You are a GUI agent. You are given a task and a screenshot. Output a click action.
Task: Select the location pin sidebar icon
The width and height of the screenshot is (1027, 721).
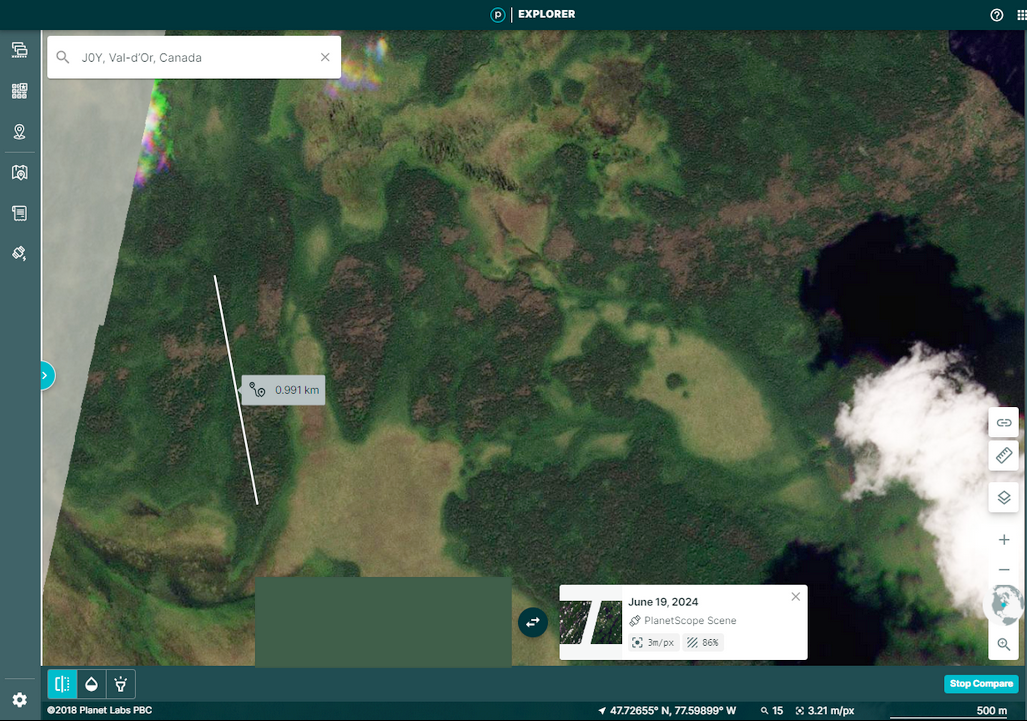coord(20,132)
